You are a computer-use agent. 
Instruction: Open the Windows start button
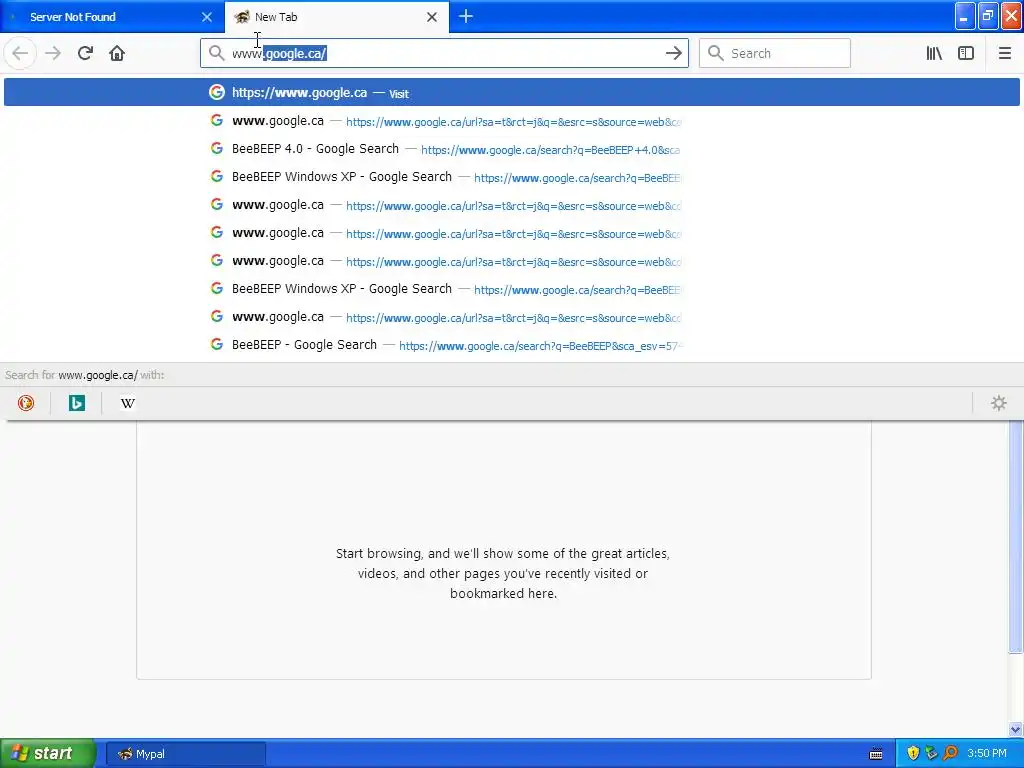click(x=48, y=754)
